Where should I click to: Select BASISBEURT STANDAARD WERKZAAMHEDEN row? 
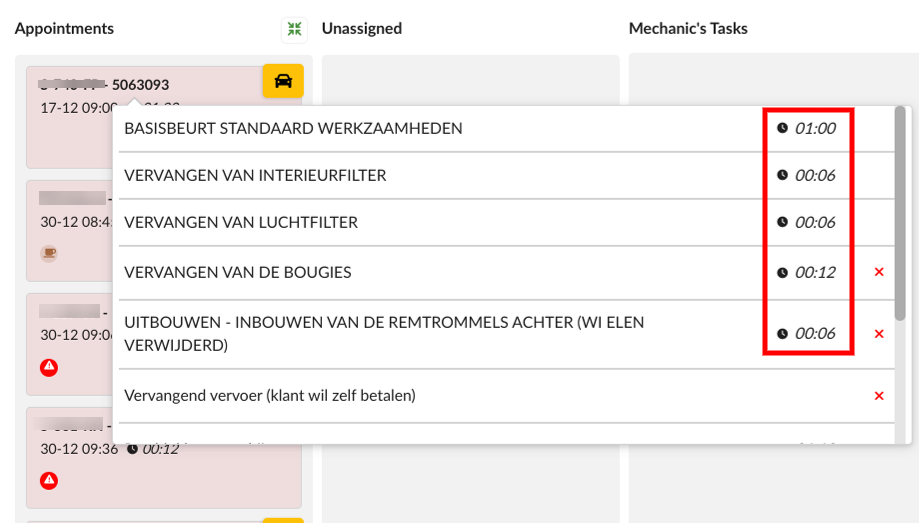coord(506,128)
